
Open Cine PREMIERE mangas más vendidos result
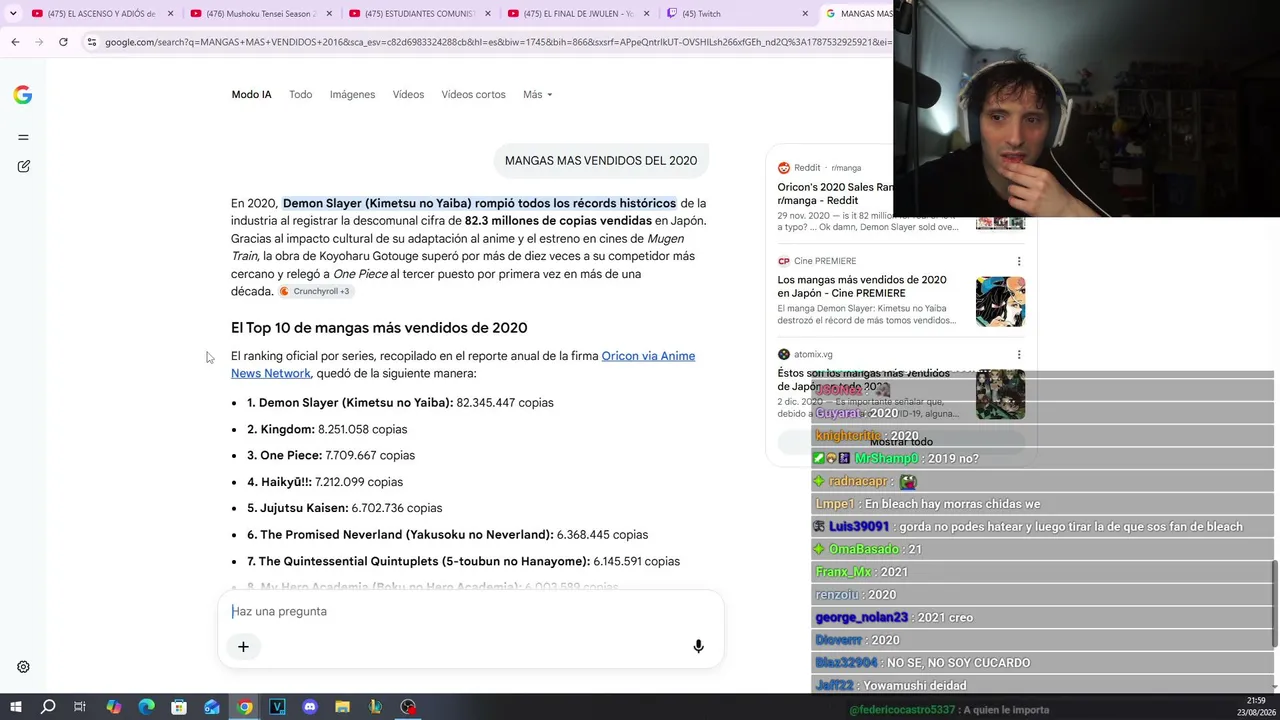[x=862, y=287]
